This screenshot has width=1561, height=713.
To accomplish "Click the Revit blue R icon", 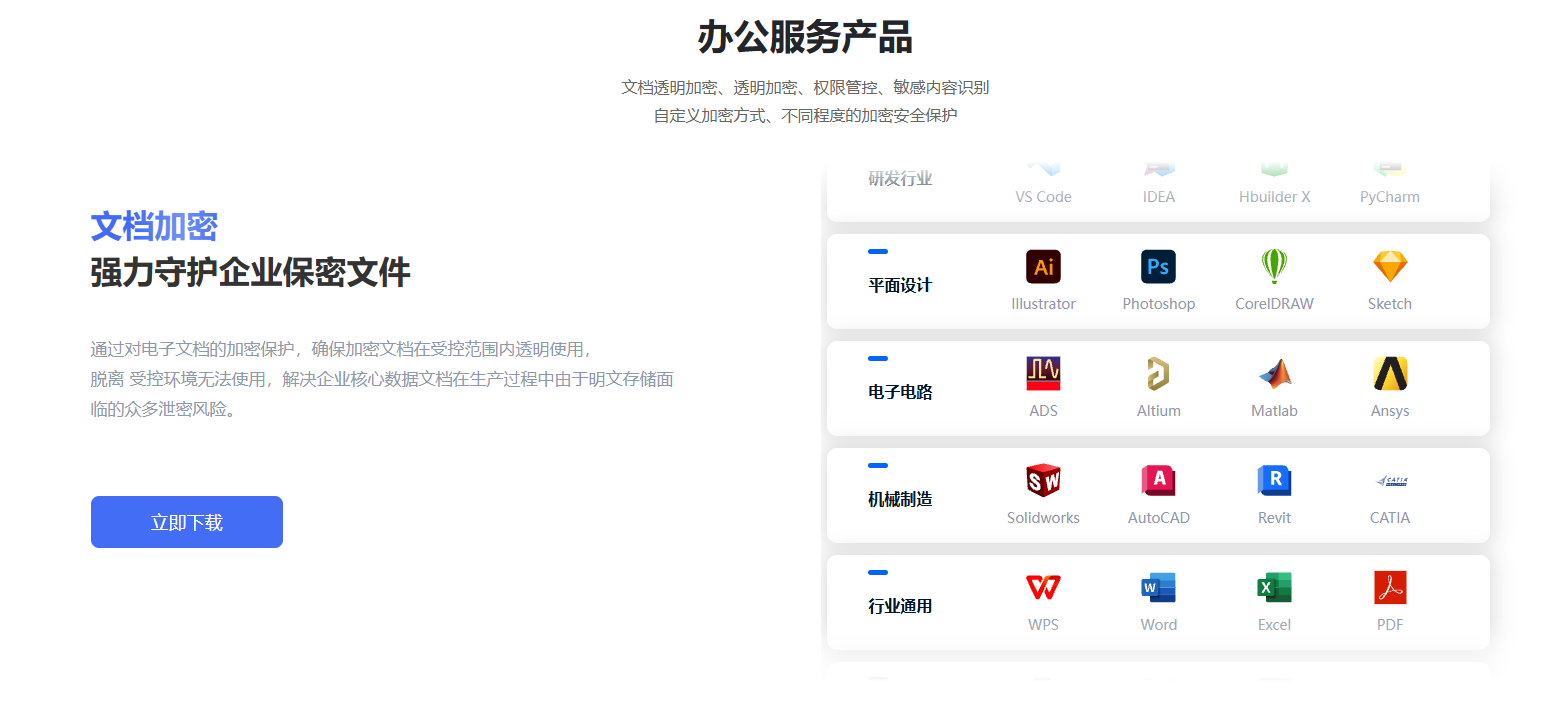I will click(1274, 481).
